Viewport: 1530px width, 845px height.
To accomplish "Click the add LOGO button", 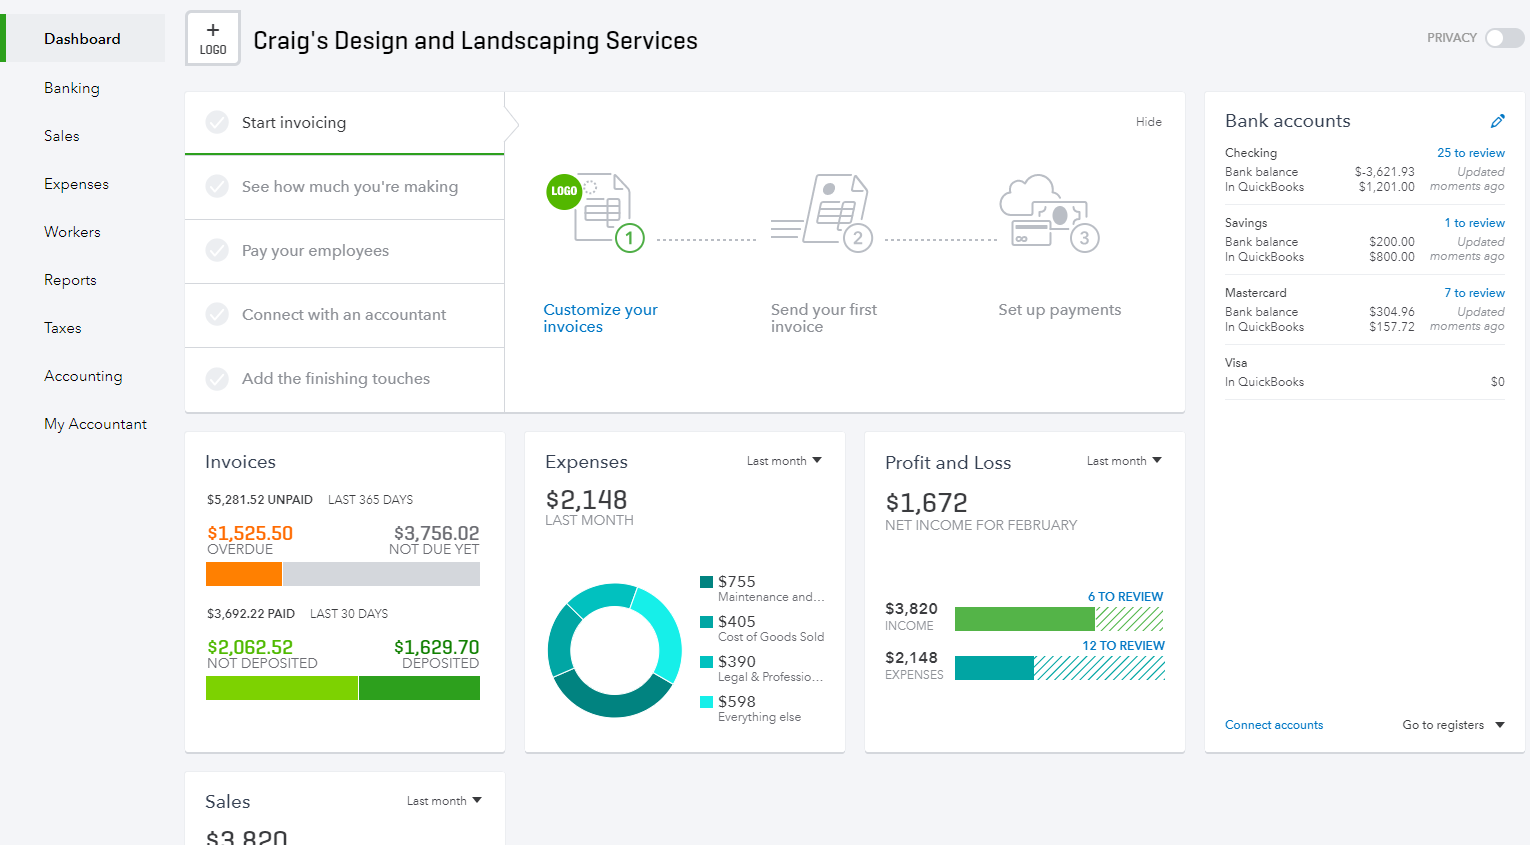I will (213, 38).
